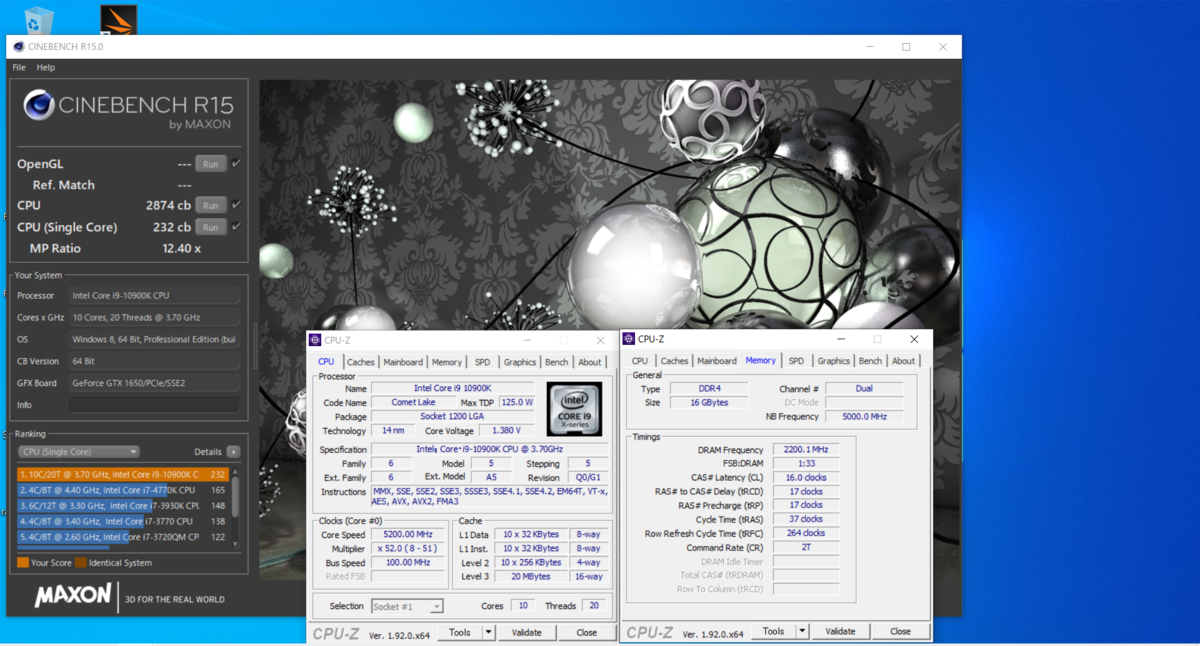Viewport: 1200px width, 646px height.
Task: Click the brown Identical System legend swatch
Action: (x=81, y=563)
